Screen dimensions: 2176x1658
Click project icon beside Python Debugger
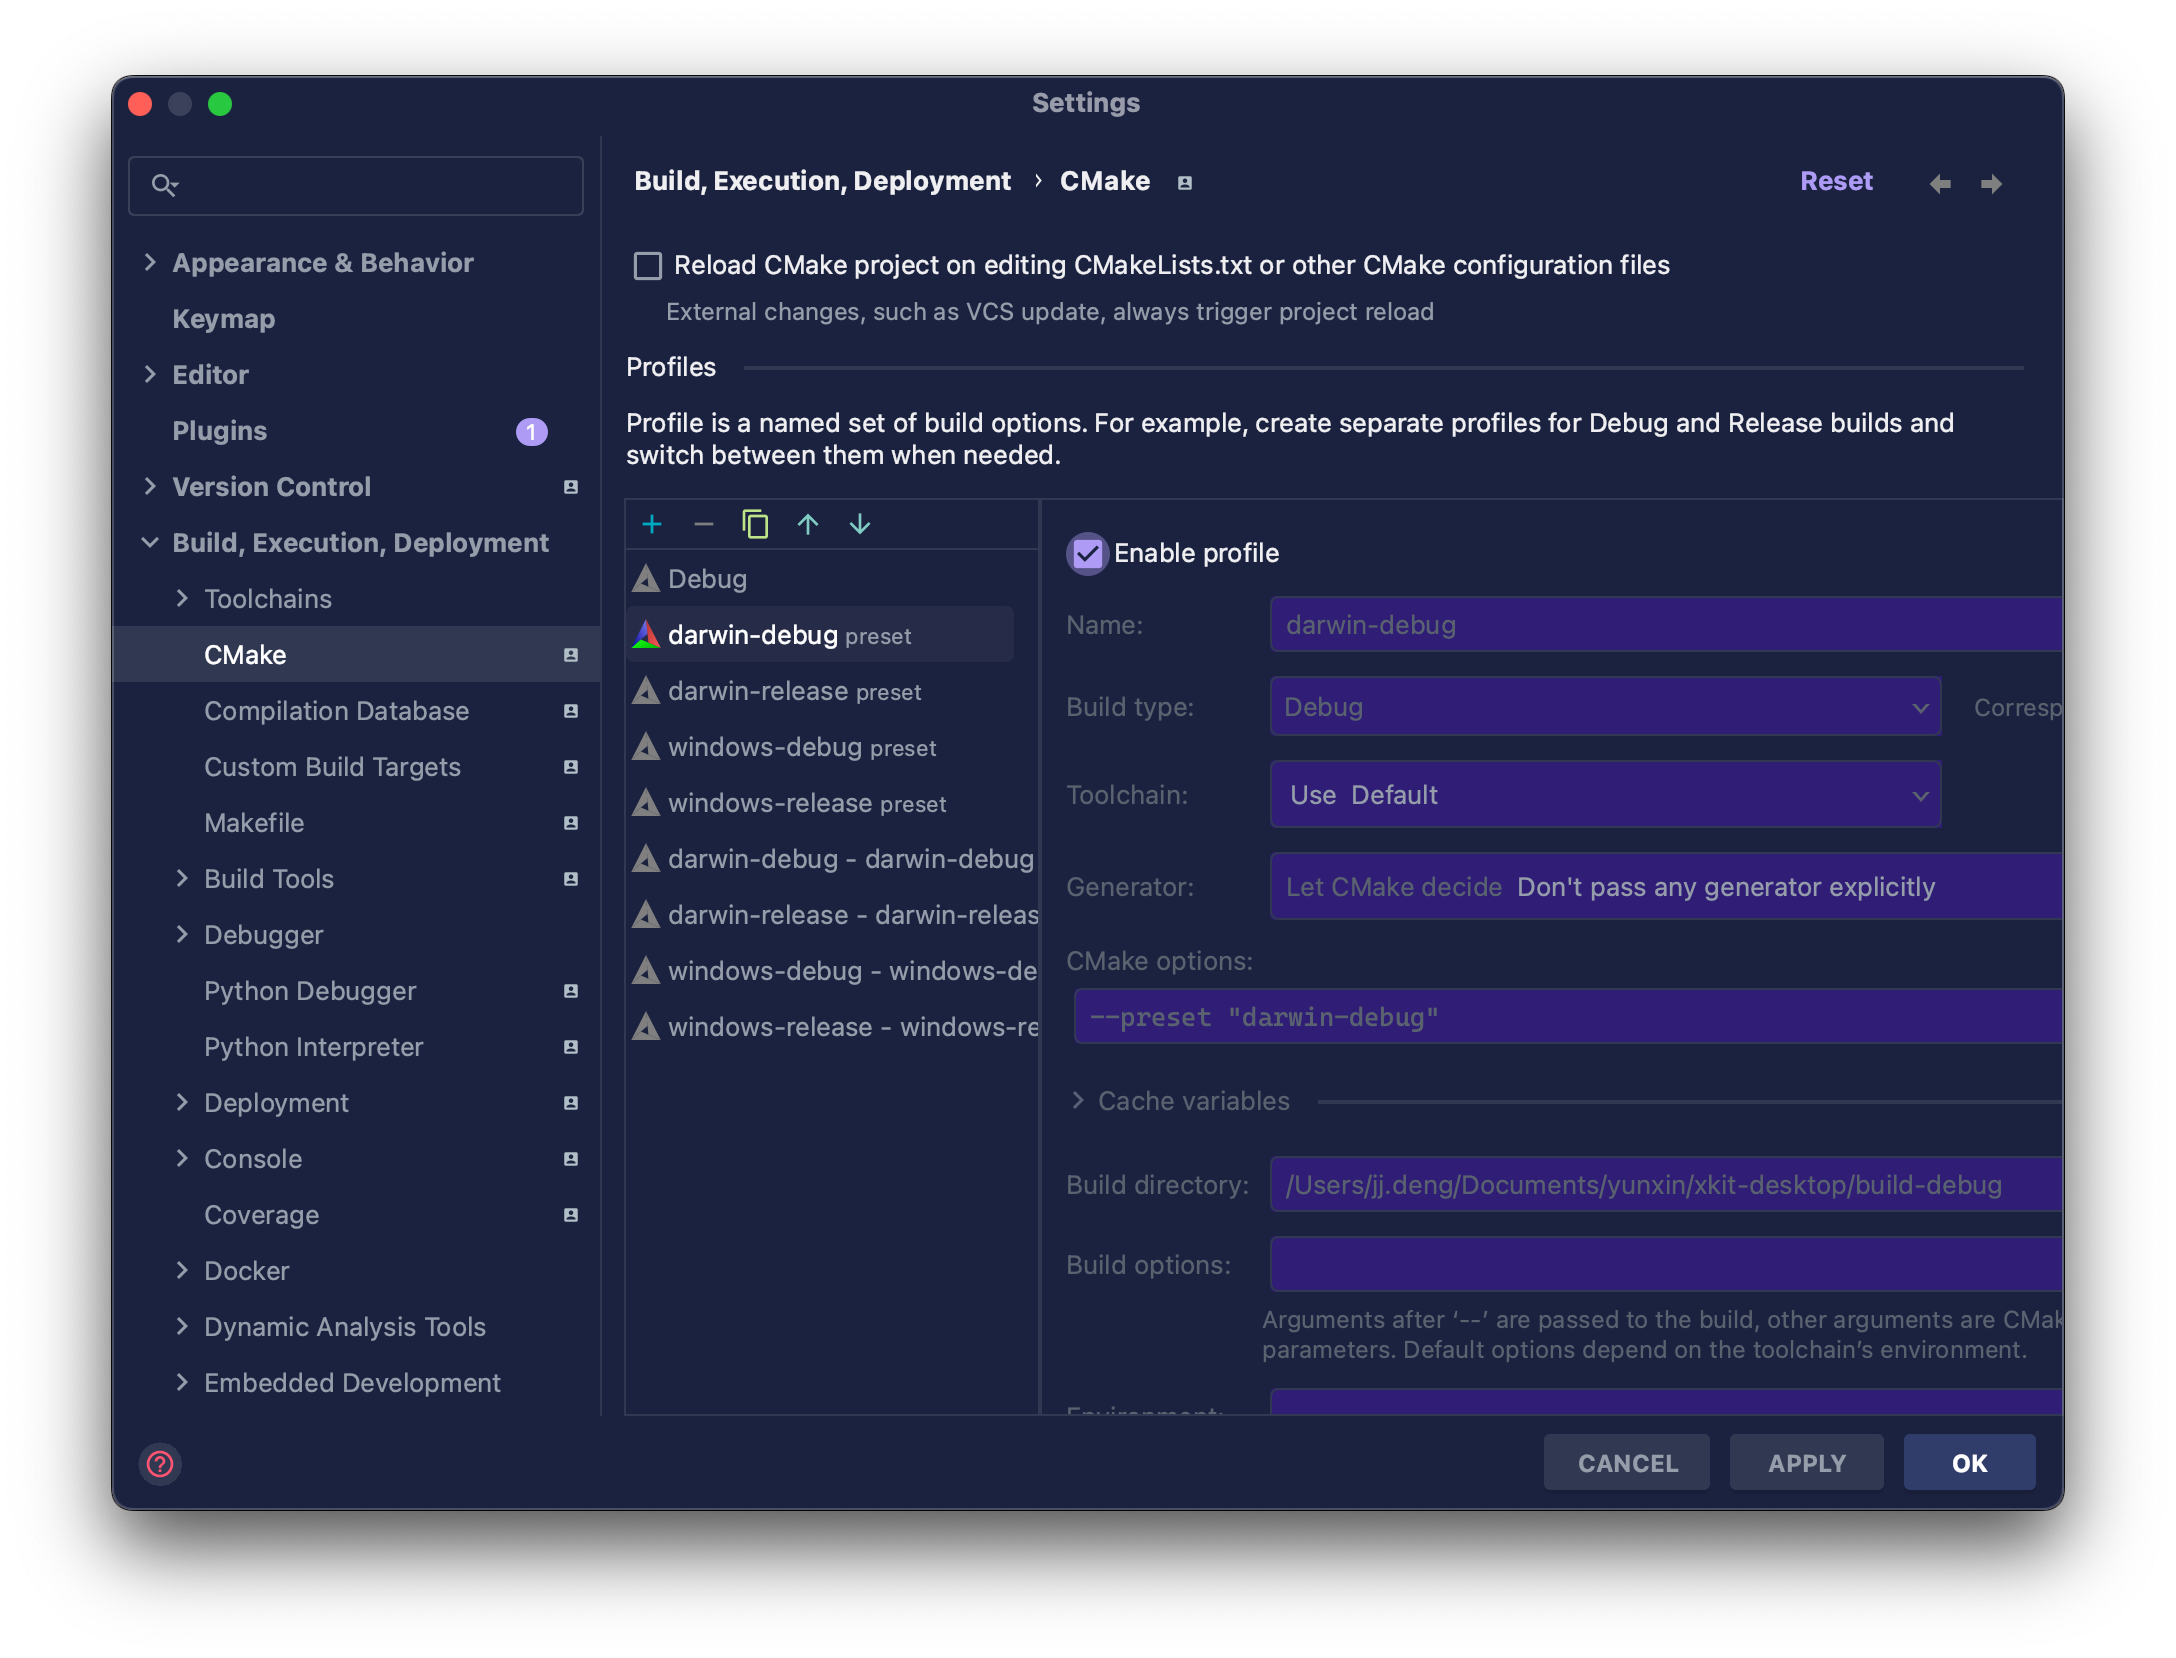571,991
